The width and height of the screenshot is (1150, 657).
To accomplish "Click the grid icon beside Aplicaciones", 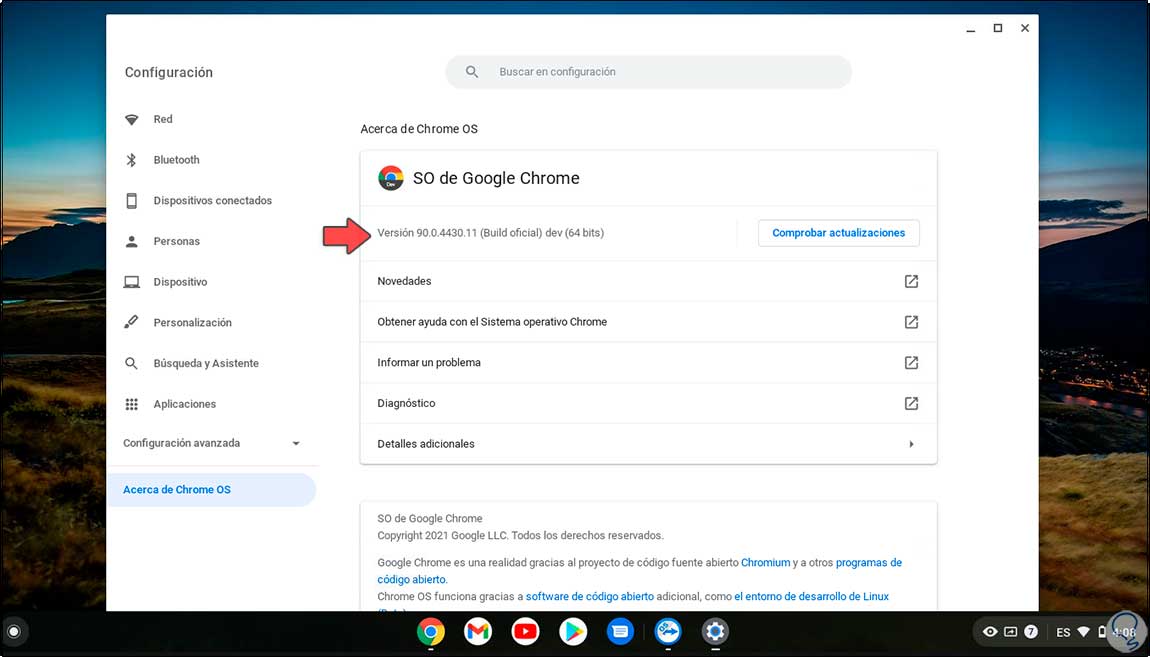I will tap(131, 404).
